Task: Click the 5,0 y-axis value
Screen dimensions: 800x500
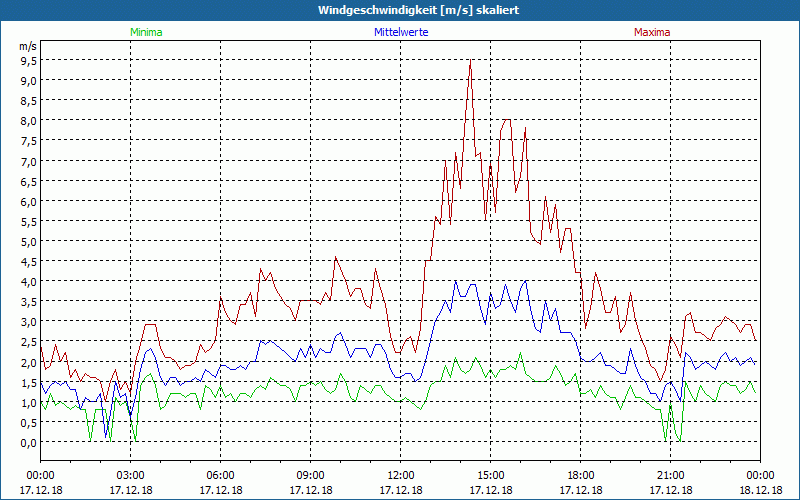Action: point(28,242)
